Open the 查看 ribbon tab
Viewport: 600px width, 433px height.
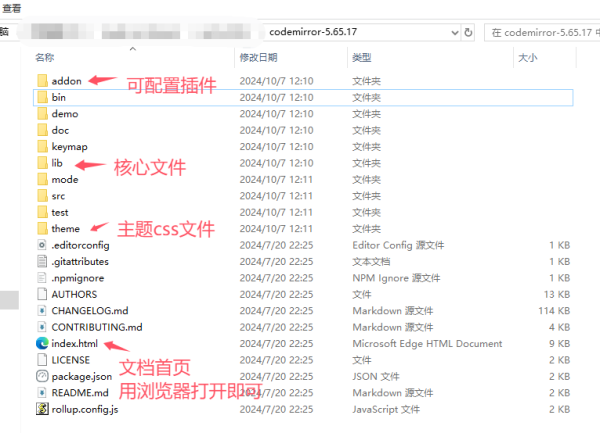(11, 8)
